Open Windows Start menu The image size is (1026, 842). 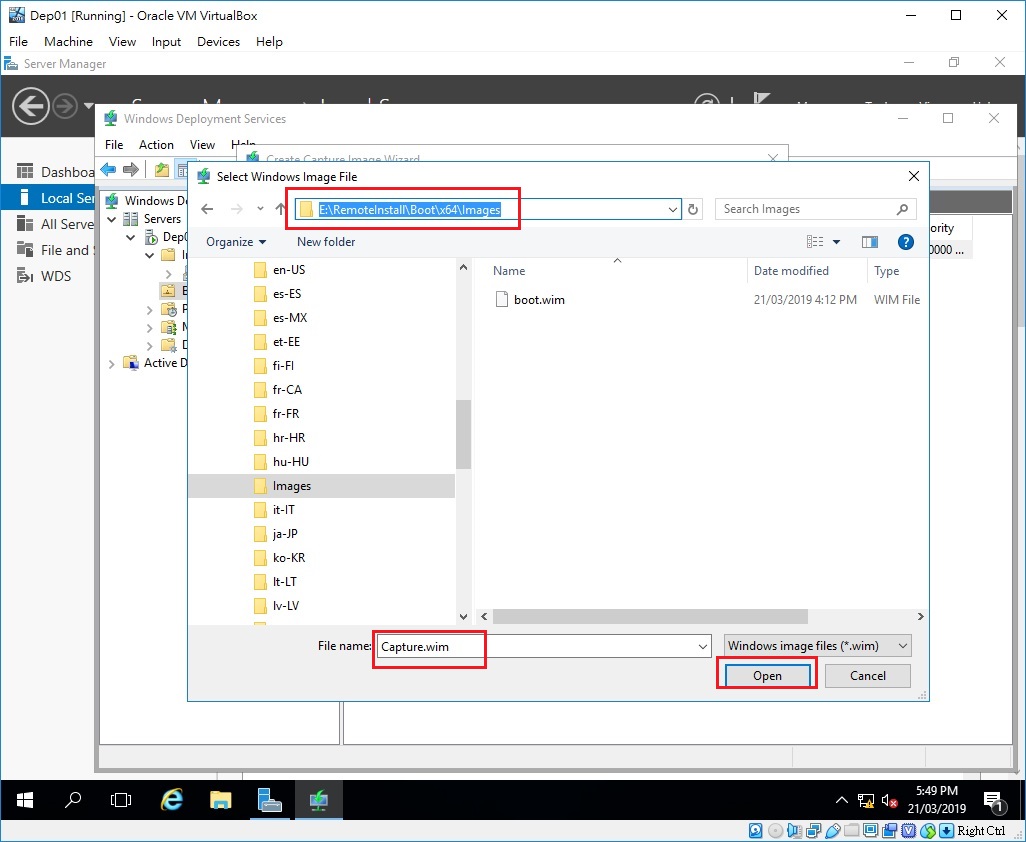coord(25,799)
